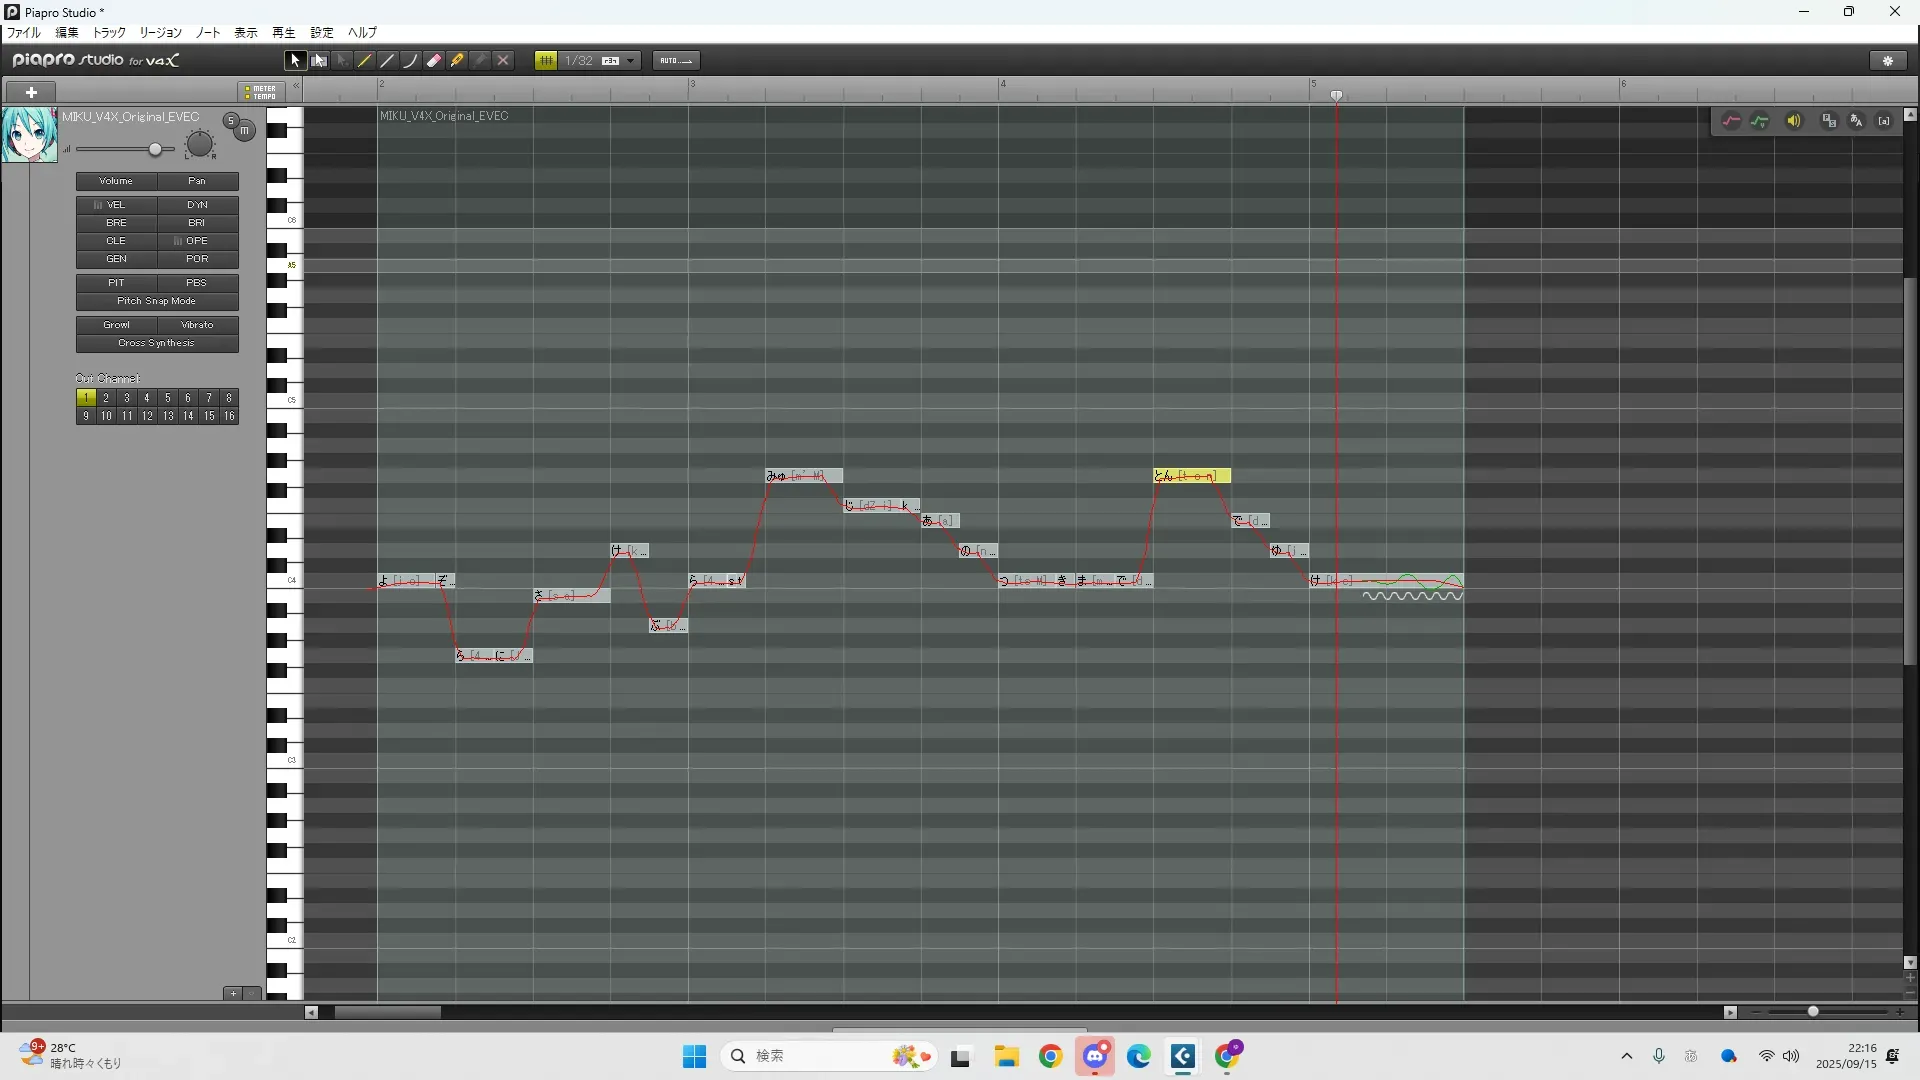
Task: Toggle the yellow grid snap button
Action: (546, 61)
